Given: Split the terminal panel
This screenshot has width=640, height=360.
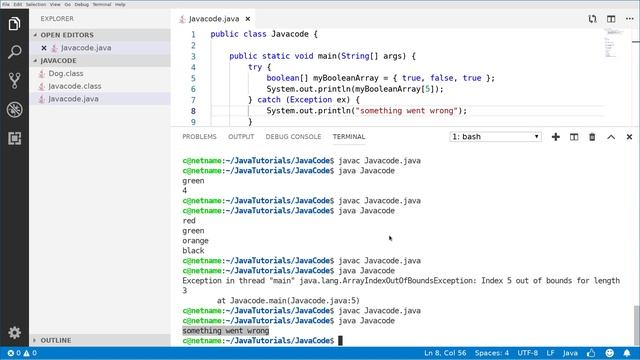Looking at the screenshot, I should tap(574, 137).
